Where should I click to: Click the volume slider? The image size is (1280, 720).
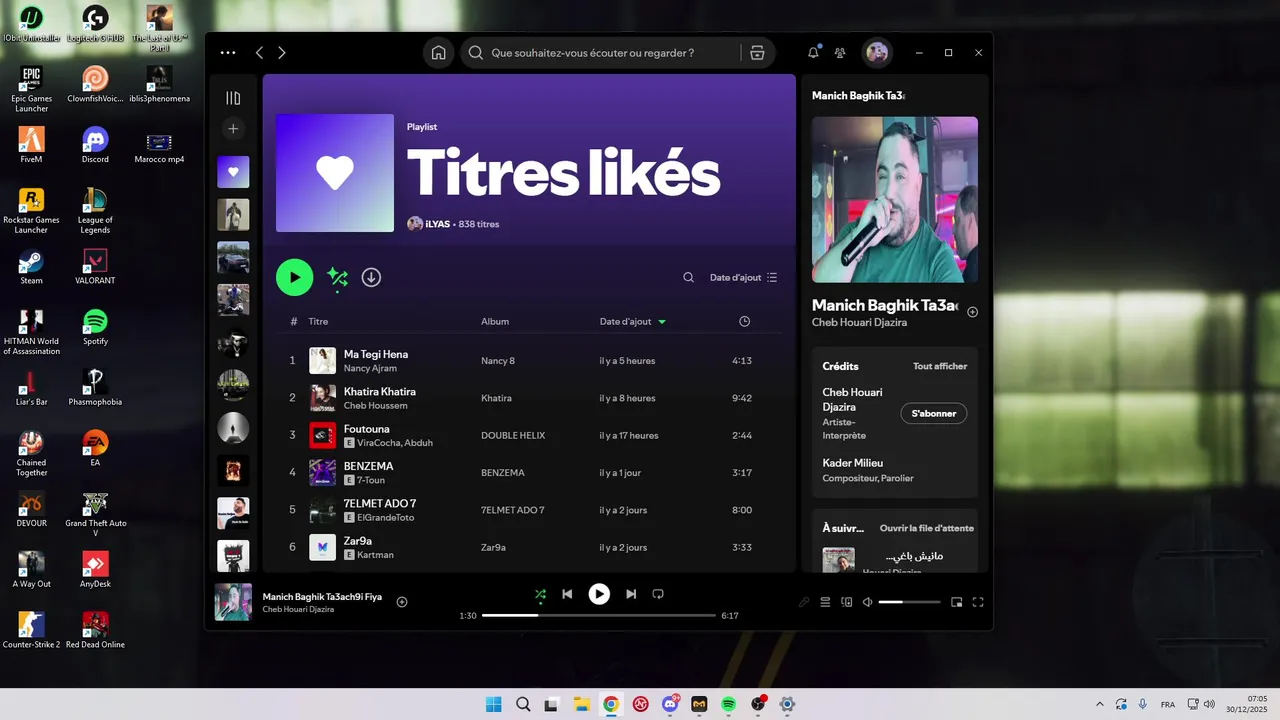click(910, 602)
